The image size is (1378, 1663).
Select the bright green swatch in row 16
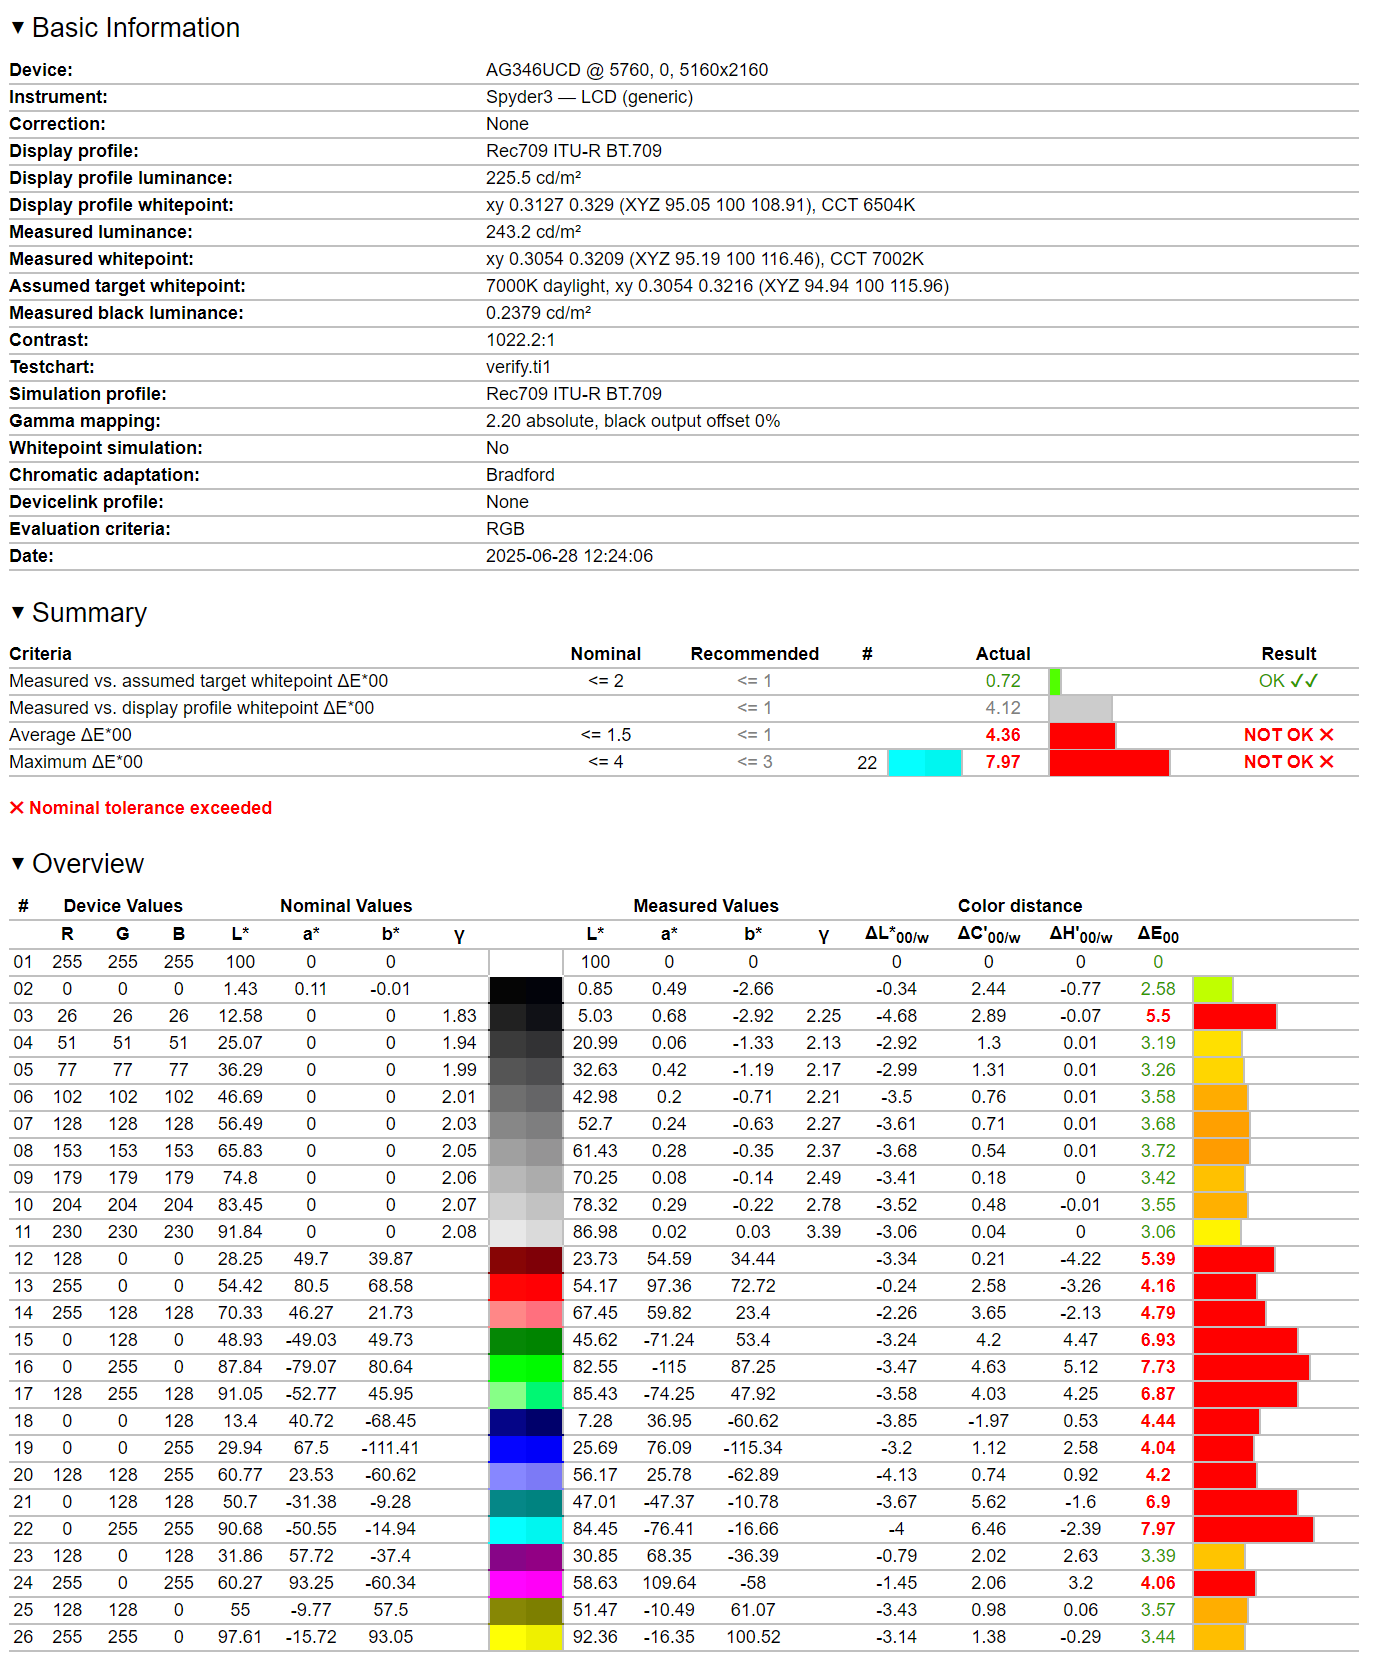pos(525,1367)
